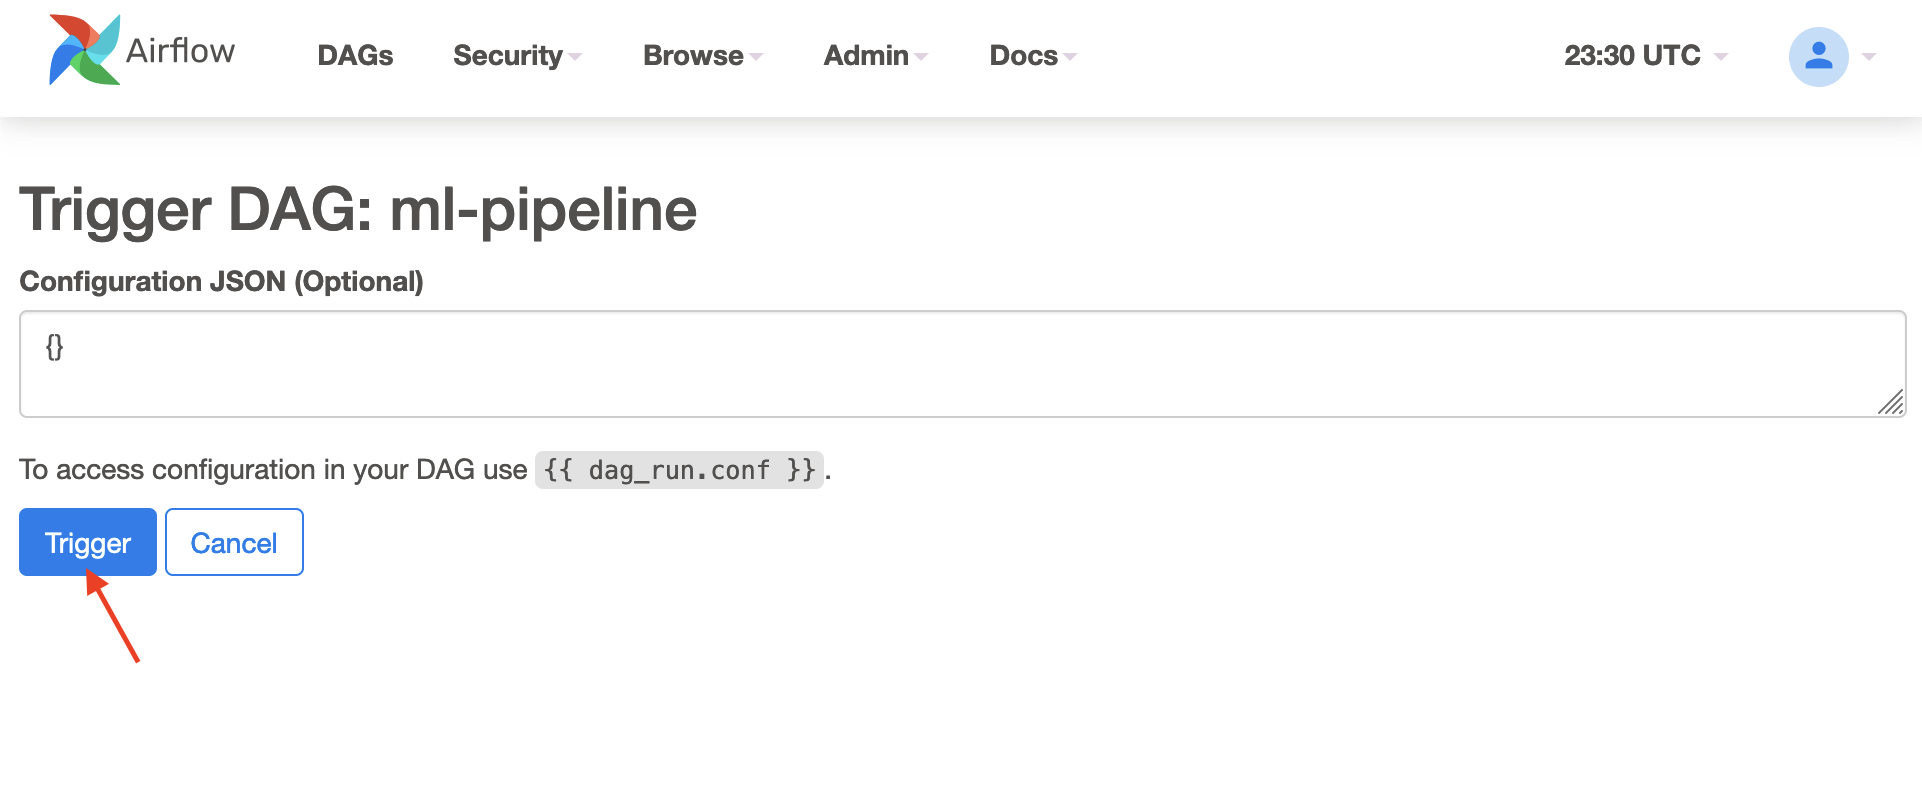
Task: Open the 23:30 UTC timezone selector
Action: click(1646, 56)
